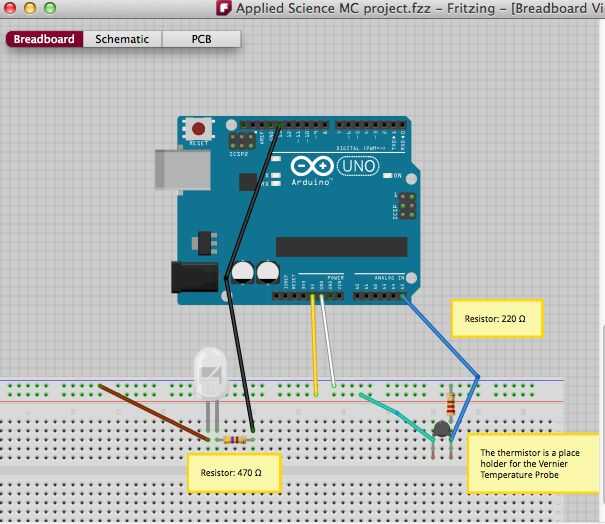Screen dimensions: 605x524
Task: Maximize the window with green button
Action: (x=50, y=7)
